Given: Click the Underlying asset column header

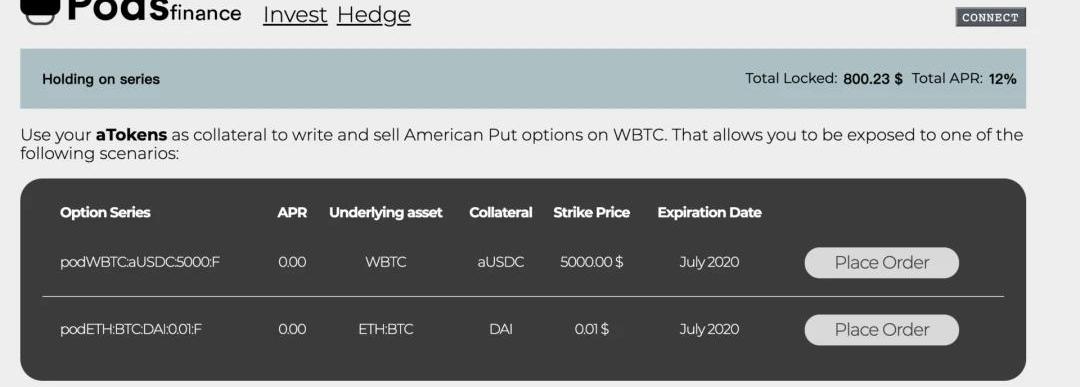Looking at the screenshot, I should coord(386,213).
